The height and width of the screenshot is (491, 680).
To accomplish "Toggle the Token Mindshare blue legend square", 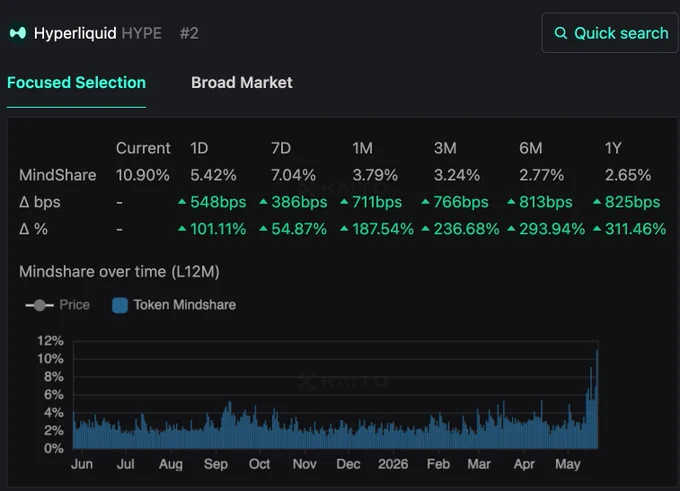I will [120, 305].
